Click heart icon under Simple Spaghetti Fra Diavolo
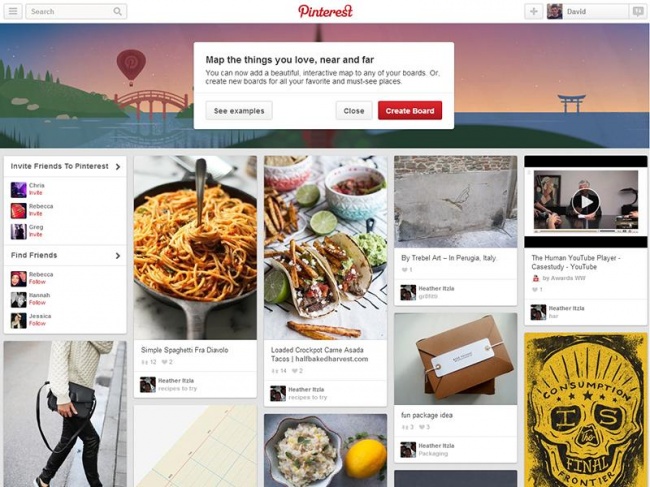Screen dimensions: 650x487 pyautogui.click(x=164, y=362)
